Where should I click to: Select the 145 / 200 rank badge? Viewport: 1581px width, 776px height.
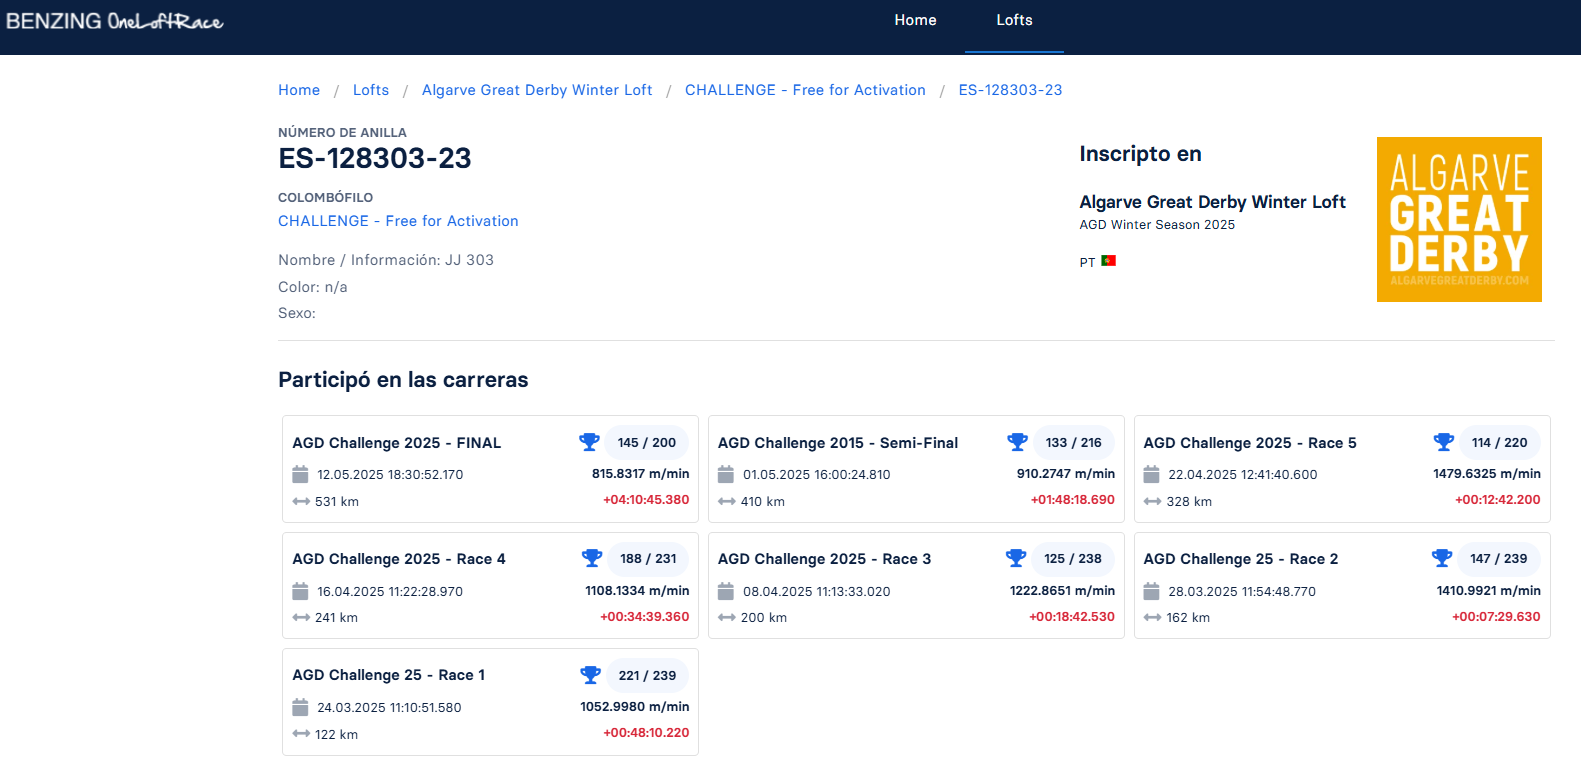coord(646,442)
